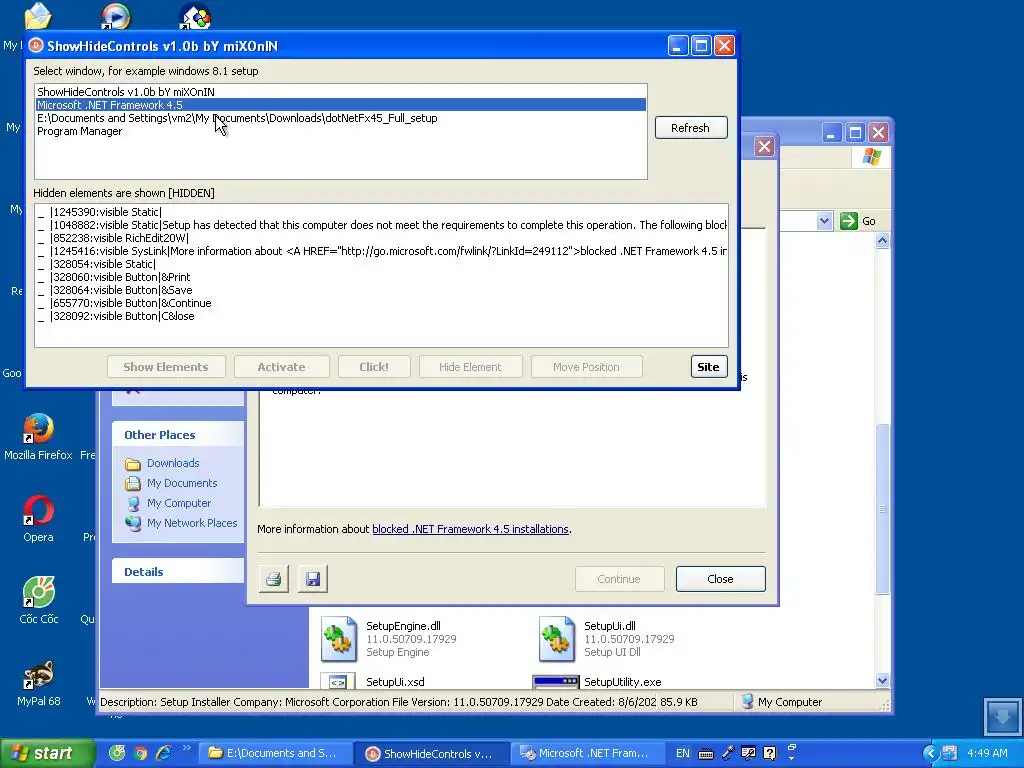Click the Hide Element button
Screen dimensions: 1024x768
coord(470,367)
